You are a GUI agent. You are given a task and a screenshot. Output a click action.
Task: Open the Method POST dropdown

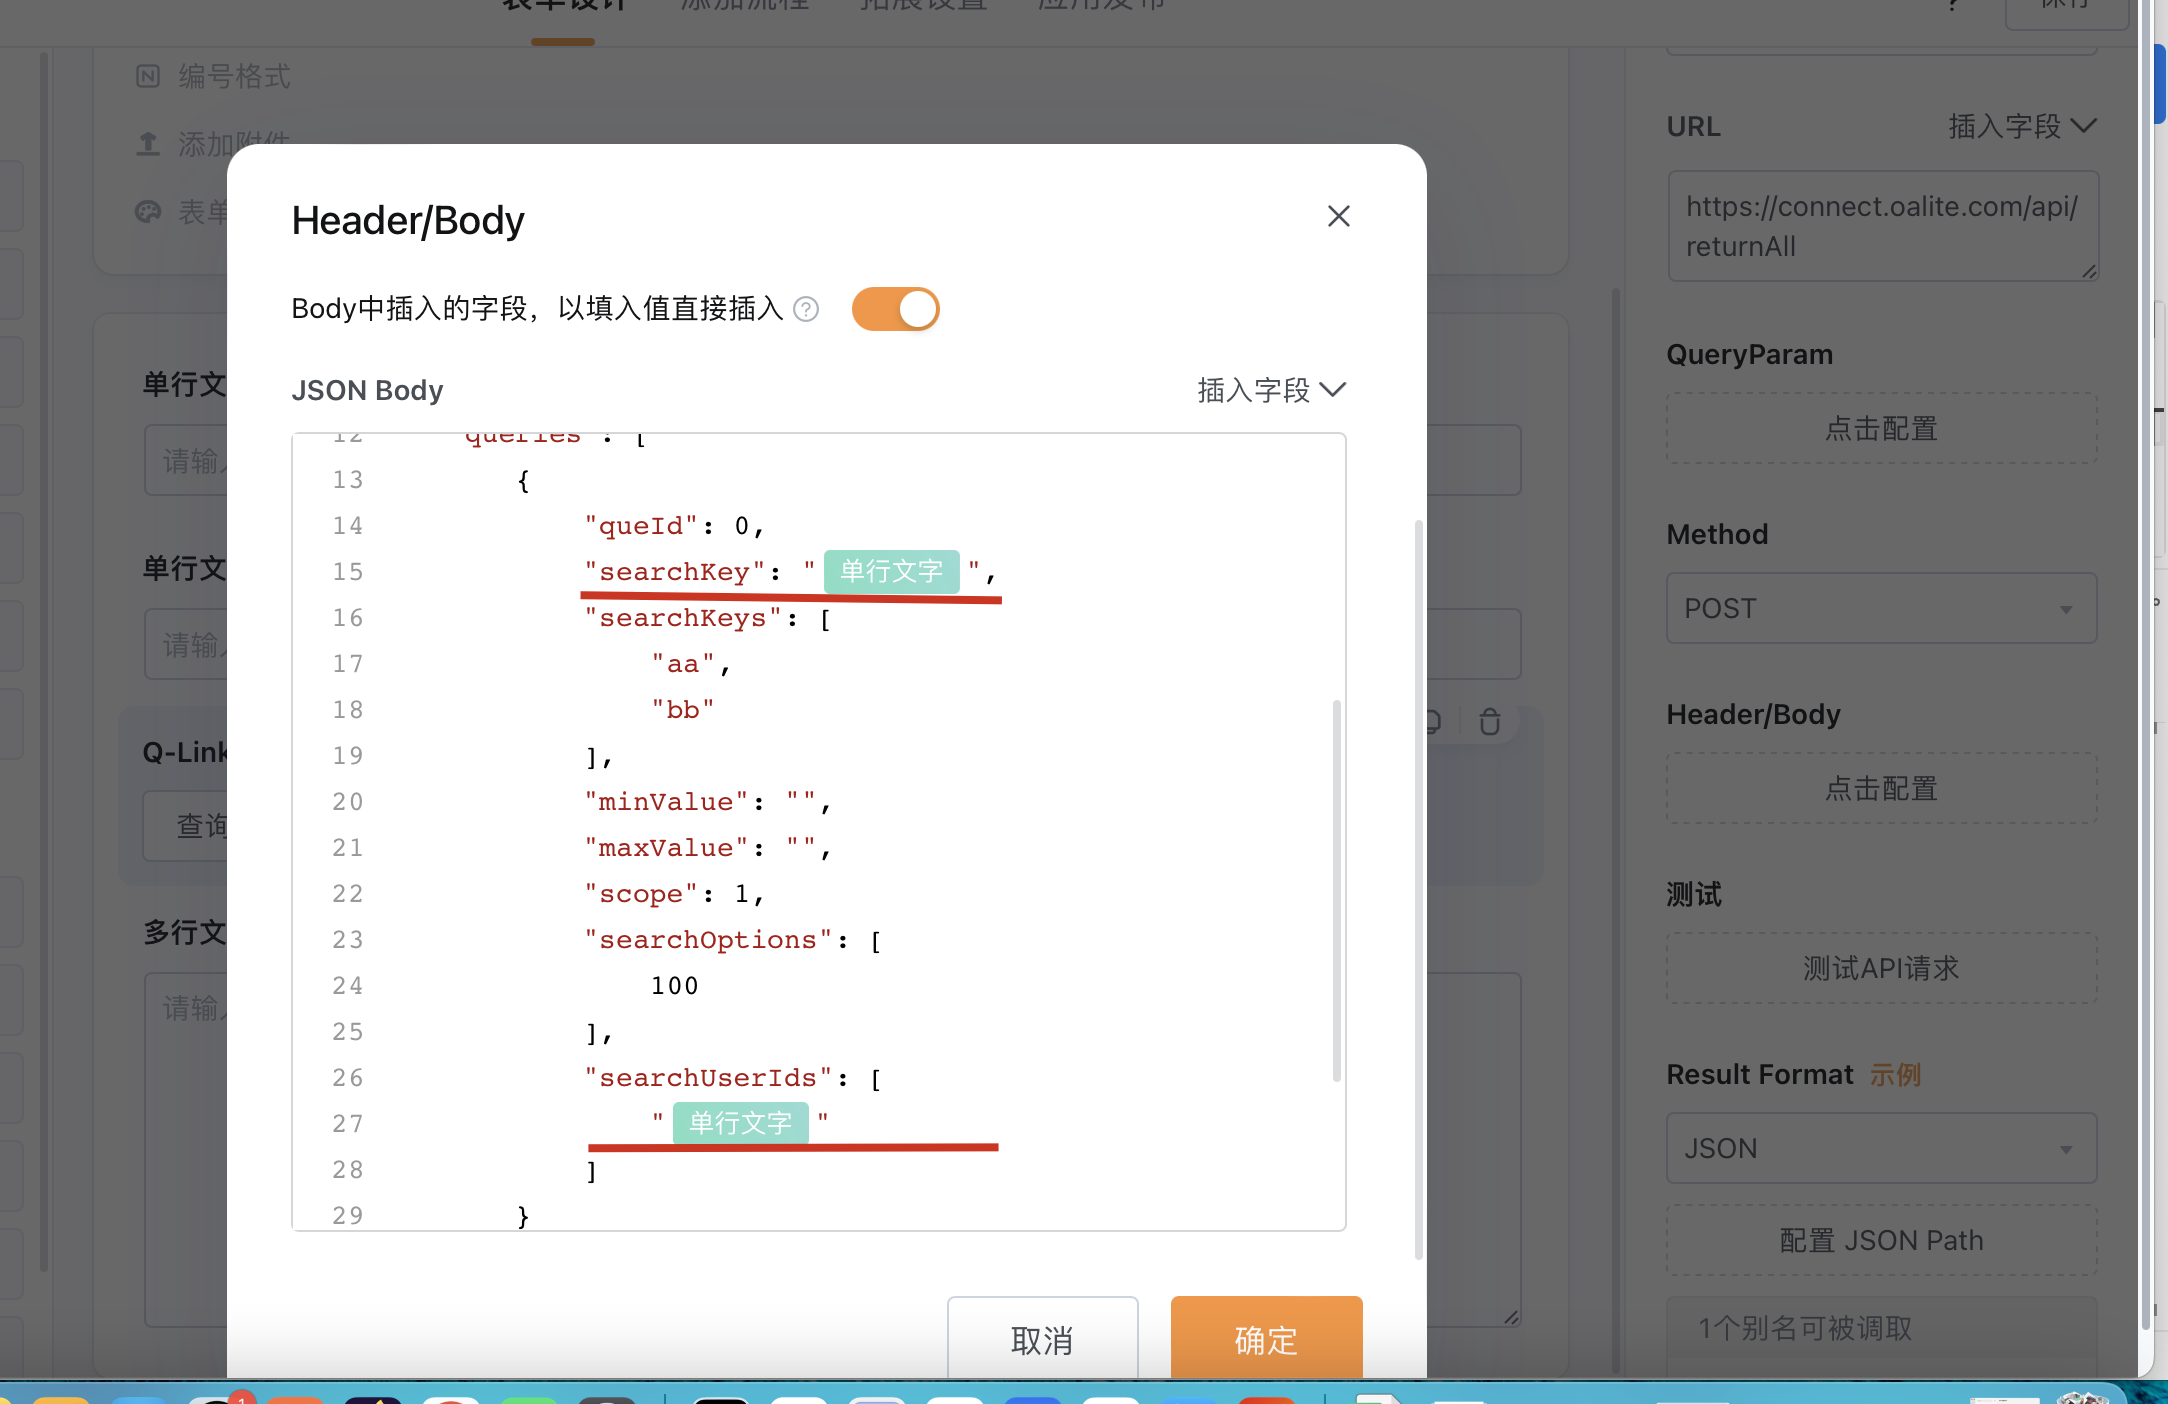coord(1882,608)
